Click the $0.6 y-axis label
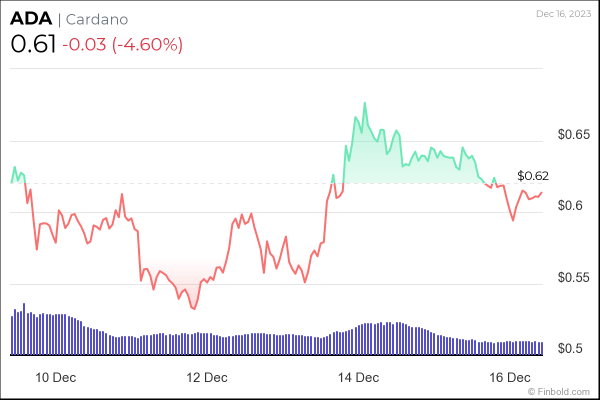The width and height of the screenshot is (600, 400). pyautogui.click(x=570, y=206)
